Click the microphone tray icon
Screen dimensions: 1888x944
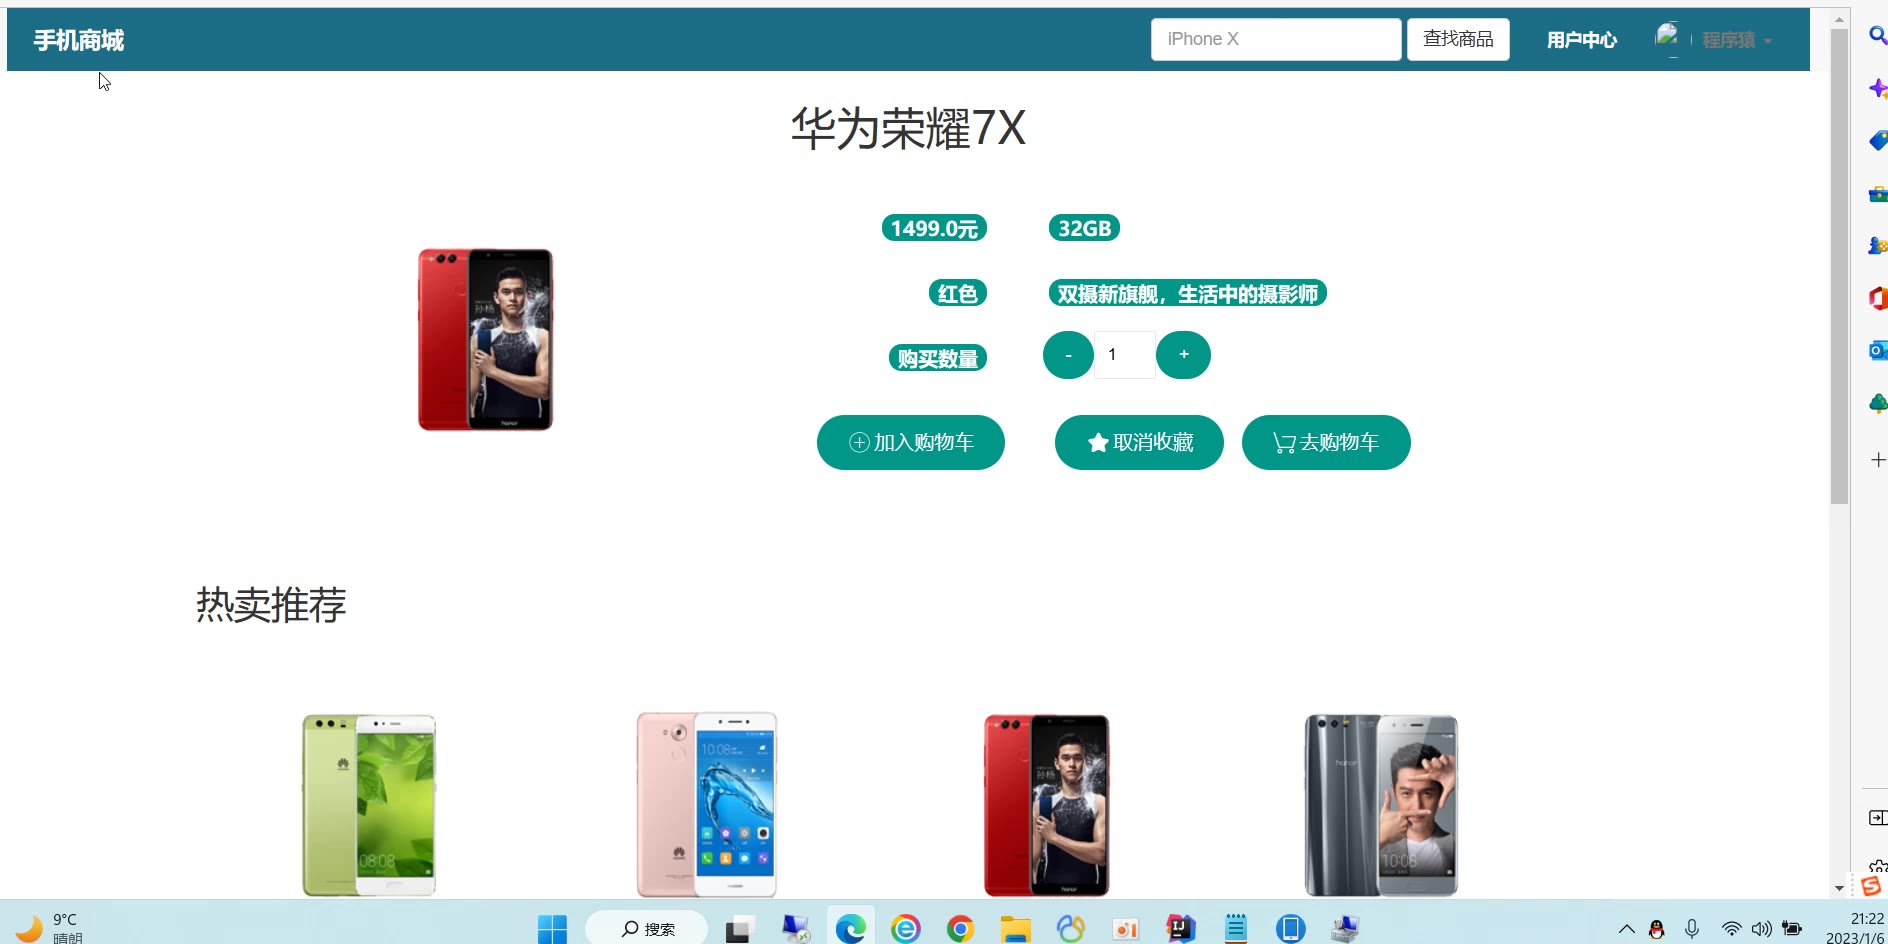point(1692,929)
